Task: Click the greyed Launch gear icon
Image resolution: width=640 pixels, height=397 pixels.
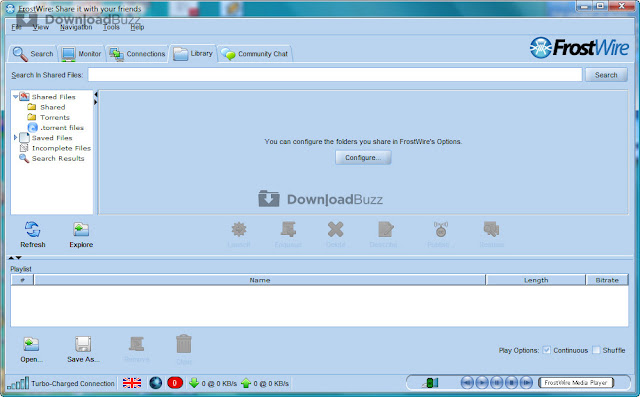Action: tap(239, 229)
